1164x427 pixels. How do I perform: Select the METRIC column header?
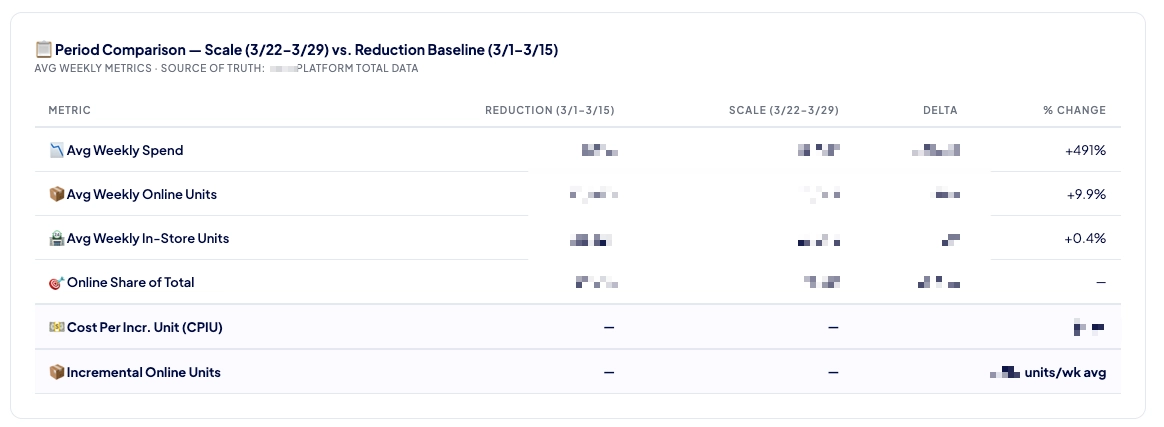pos(70,110)
